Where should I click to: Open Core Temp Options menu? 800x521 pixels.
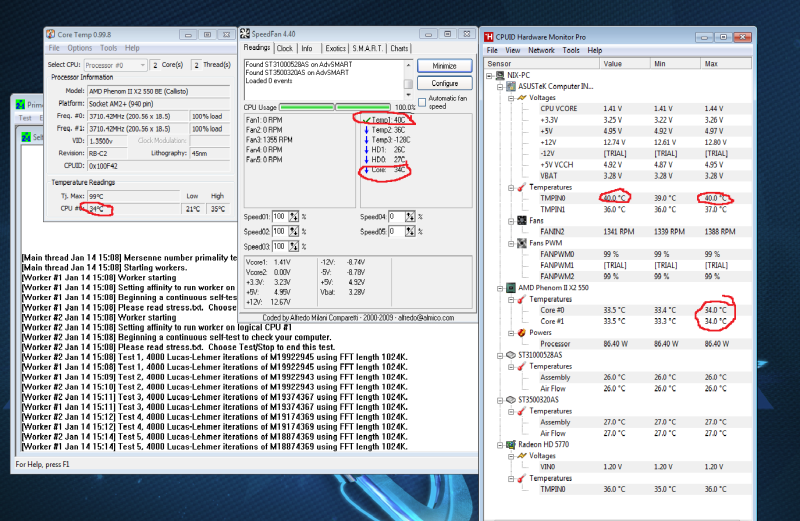[x=80, y=48]
